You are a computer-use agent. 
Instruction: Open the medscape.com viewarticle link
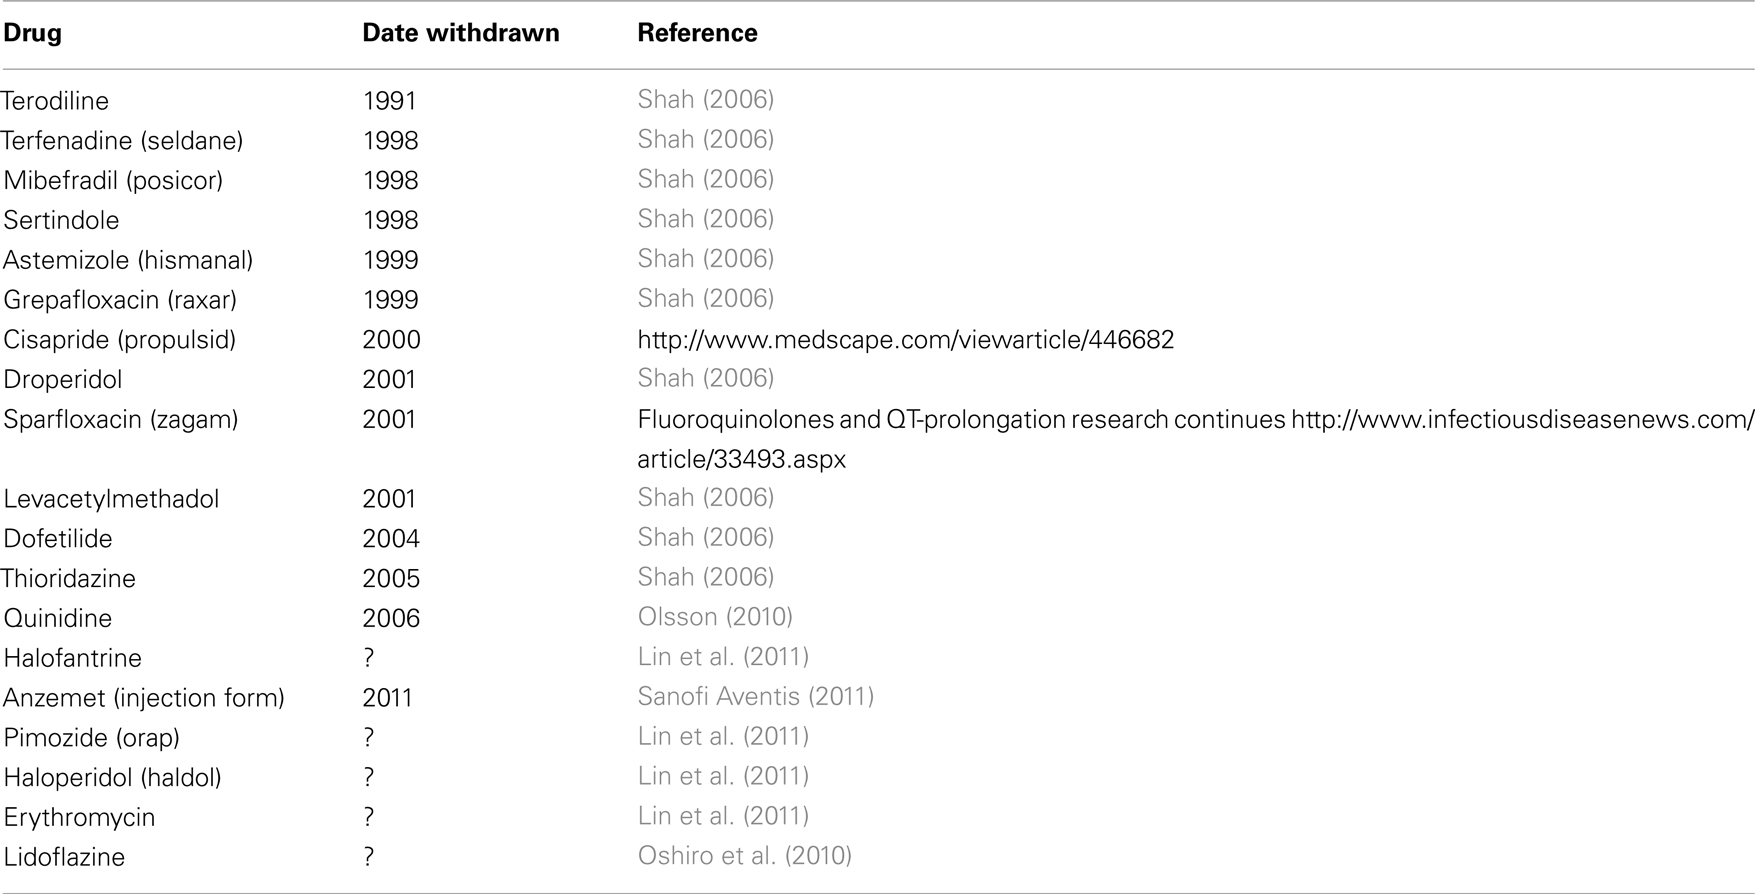(906, 339)
